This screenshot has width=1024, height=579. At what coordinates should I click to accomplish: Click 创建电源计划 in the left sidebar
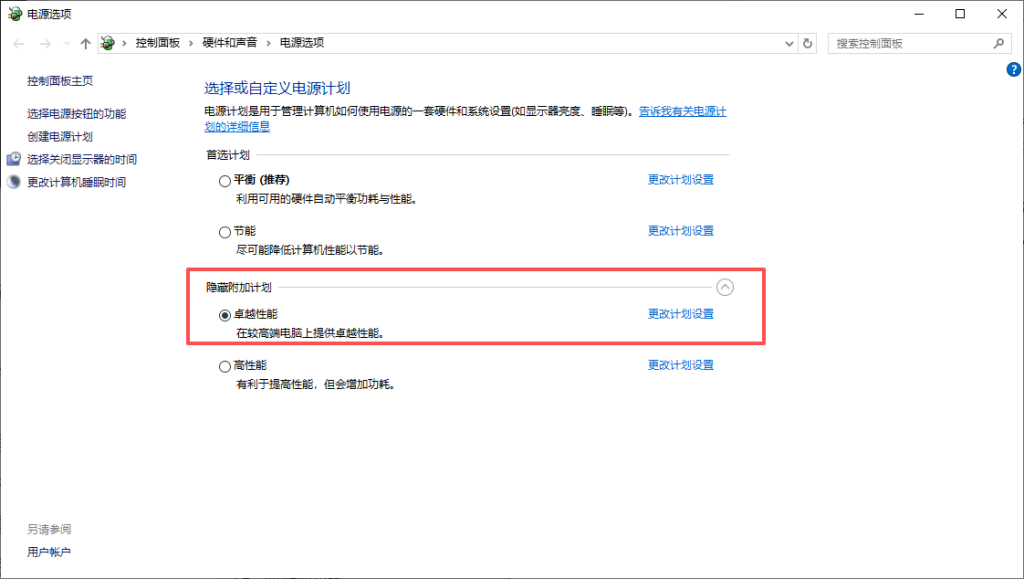click(x=60, y=137)
